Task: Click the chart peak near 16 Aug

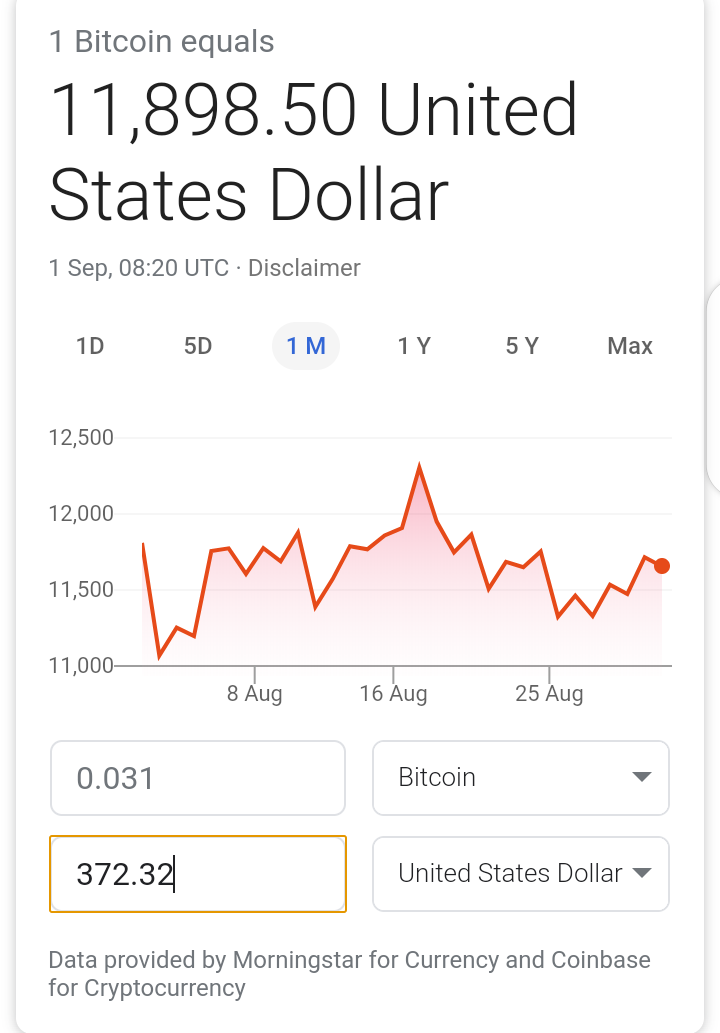Action: click(420, 466)
